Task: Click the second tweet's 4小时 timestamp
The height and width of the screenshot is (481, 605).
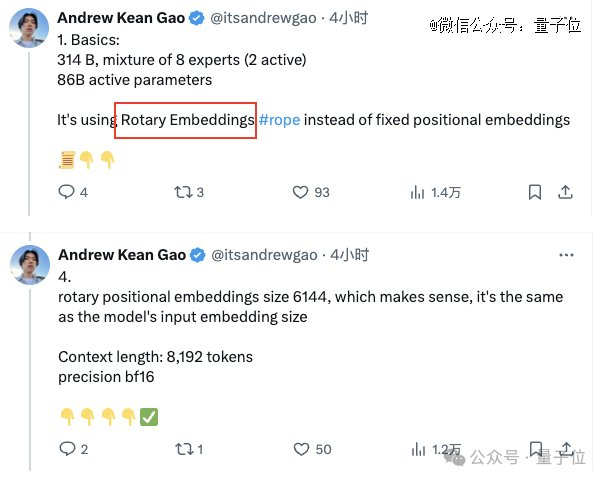Action: [349, 255]
